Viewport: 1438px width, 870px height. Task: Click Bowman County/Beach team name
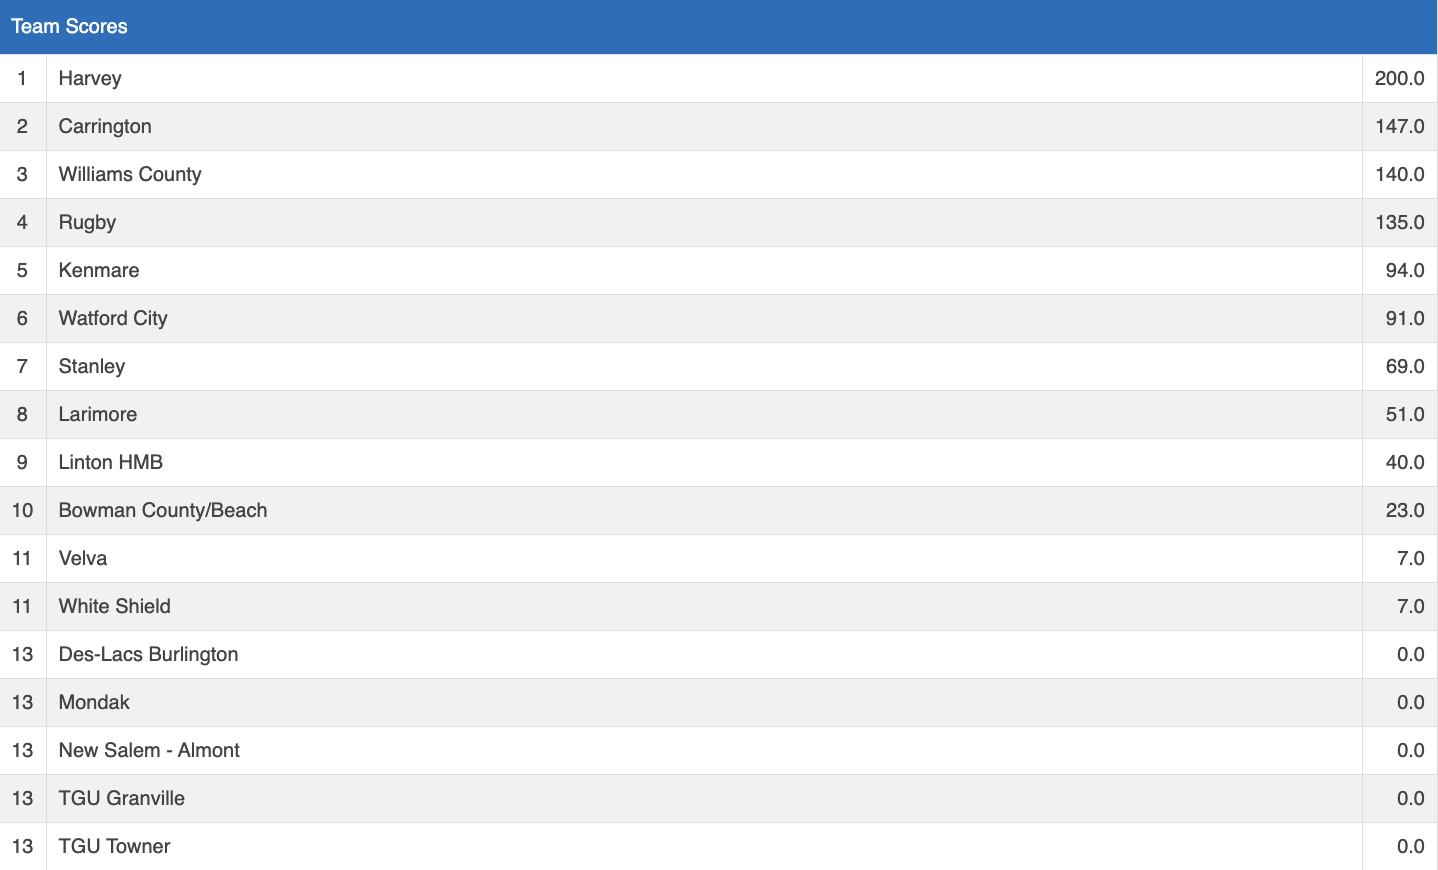point(163,510)
